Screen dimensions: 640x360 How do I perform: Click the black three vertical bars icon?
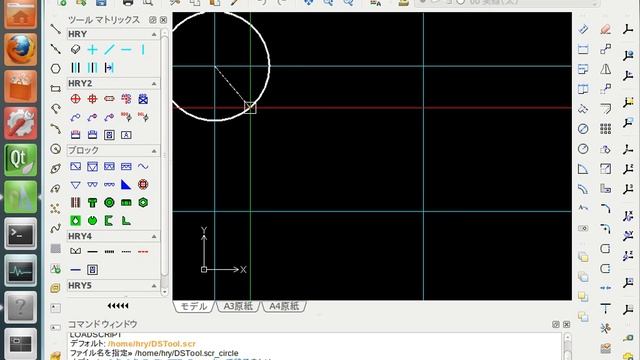click(x=76, y=67)
